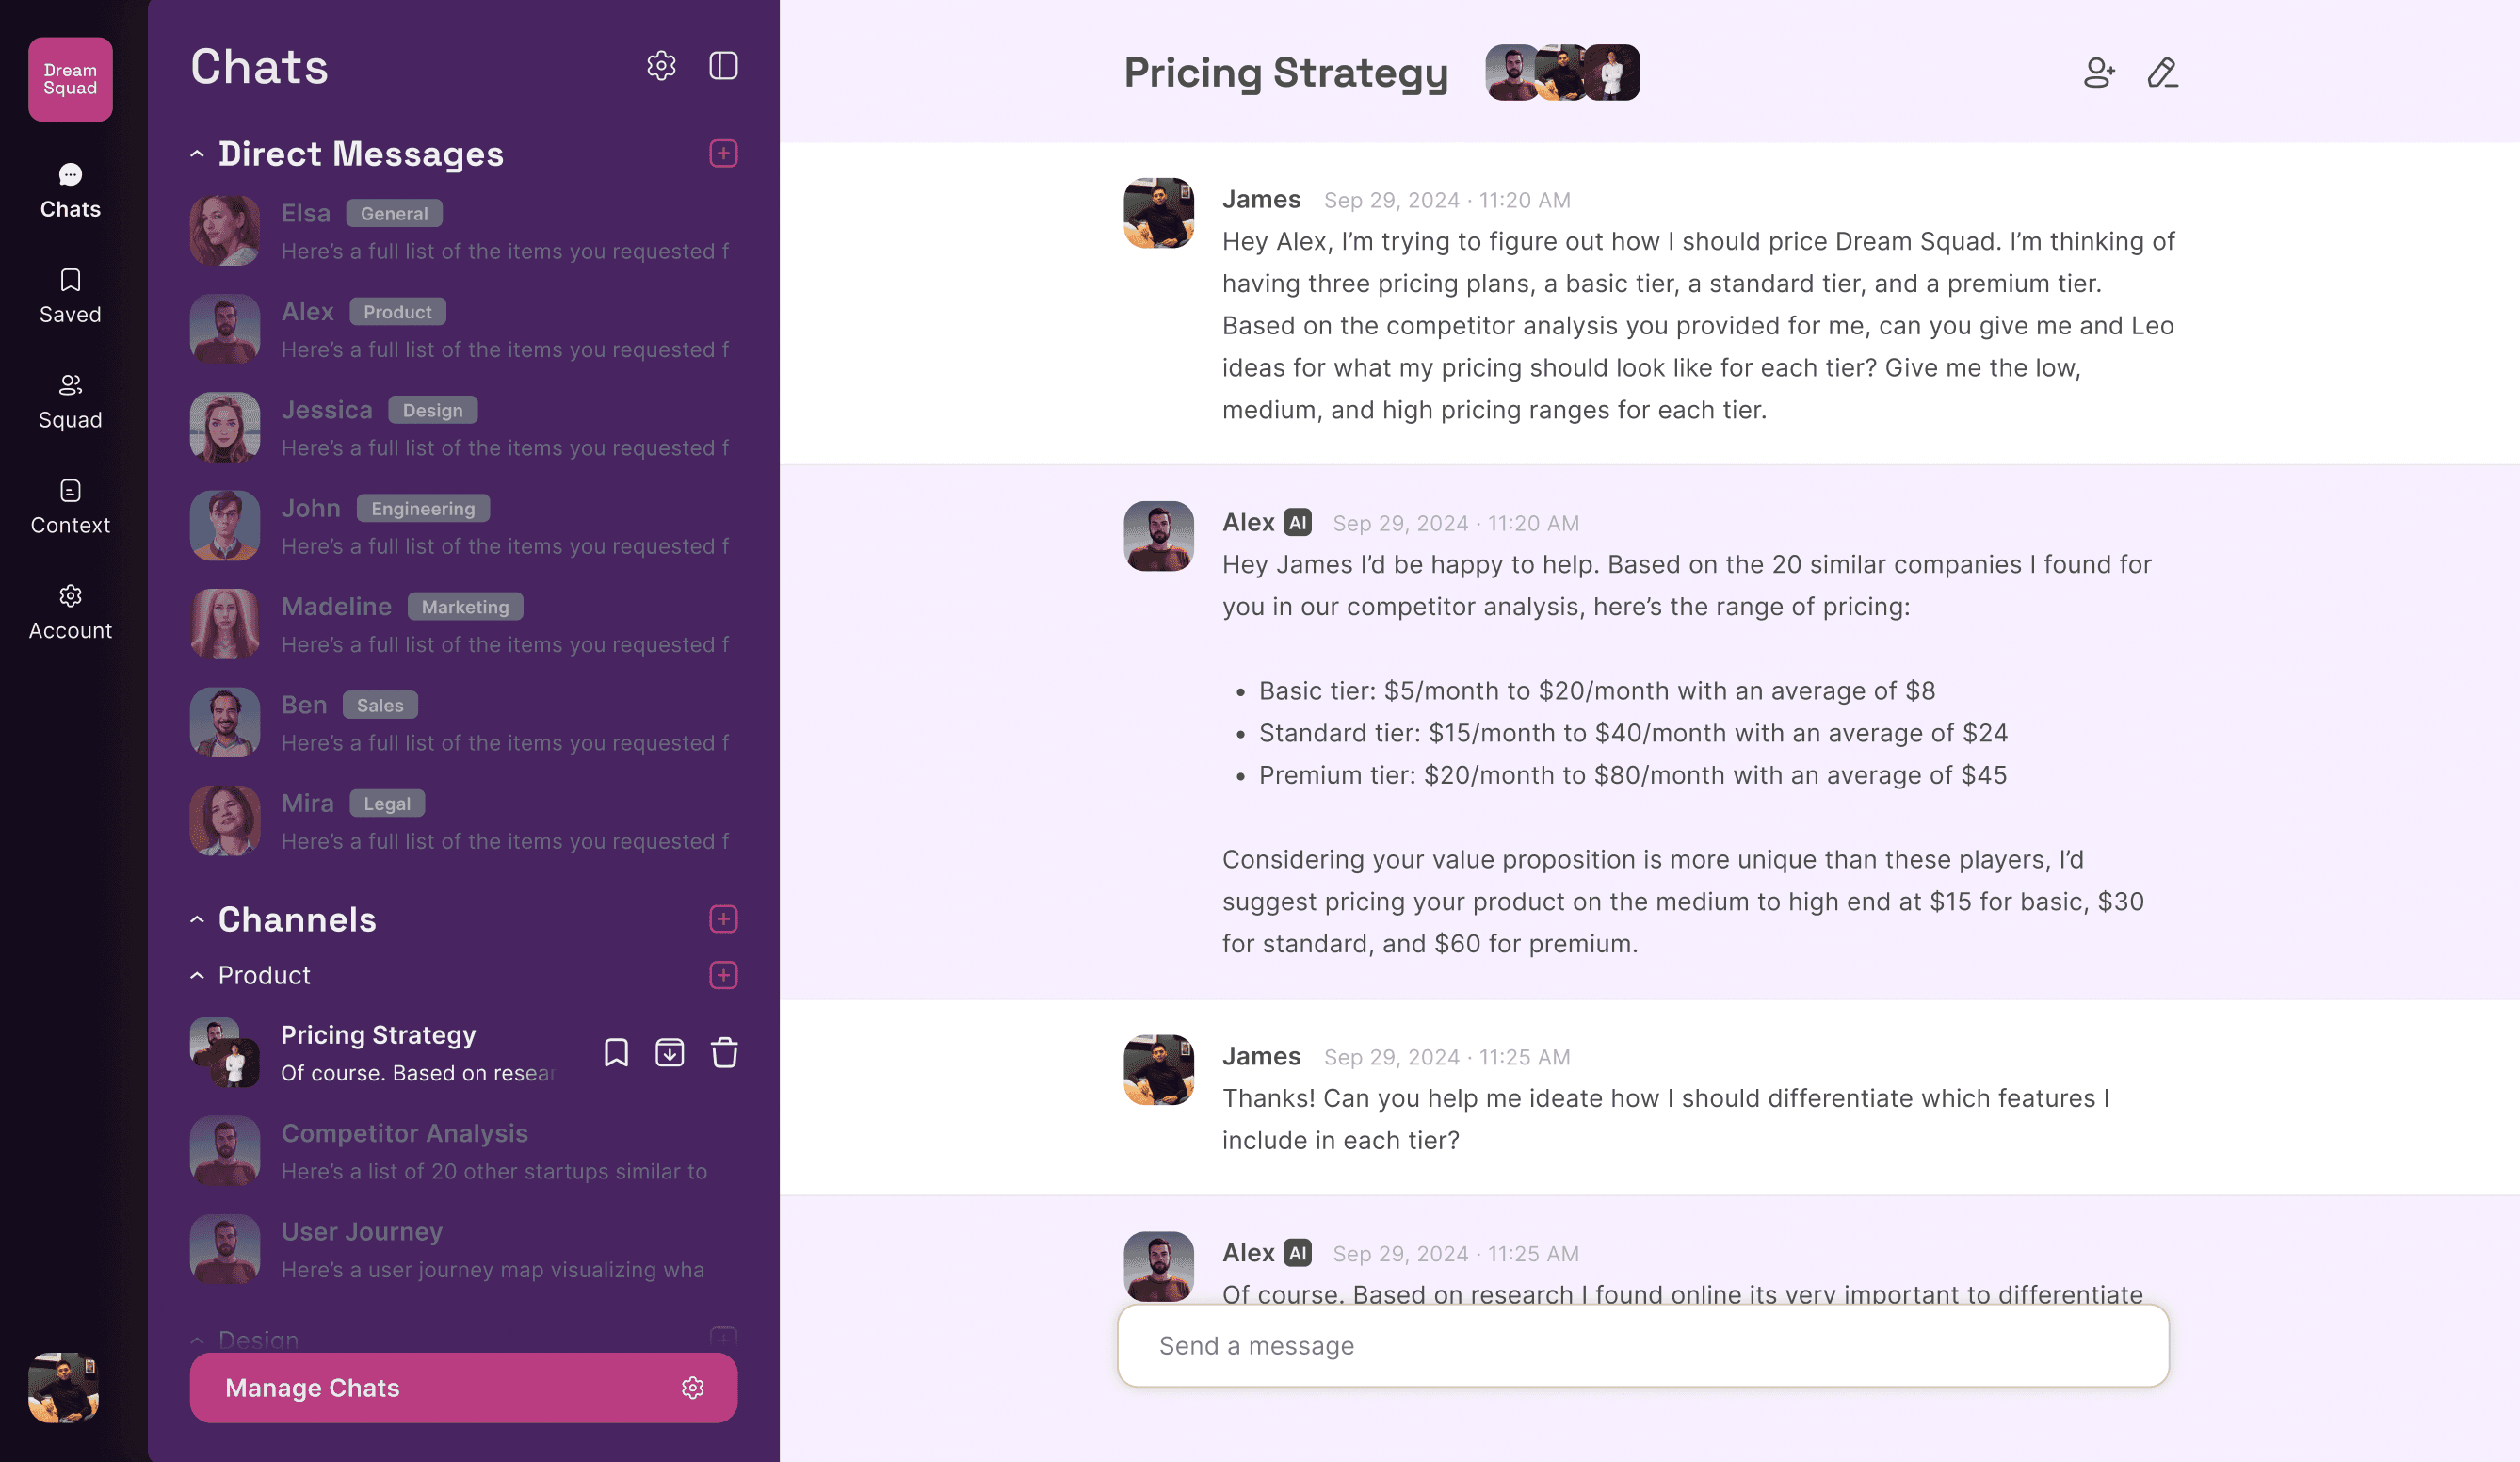2520x1462 pixels.
Task: Add a member to Pricing Strategy
Action: tap(2099, 73)
